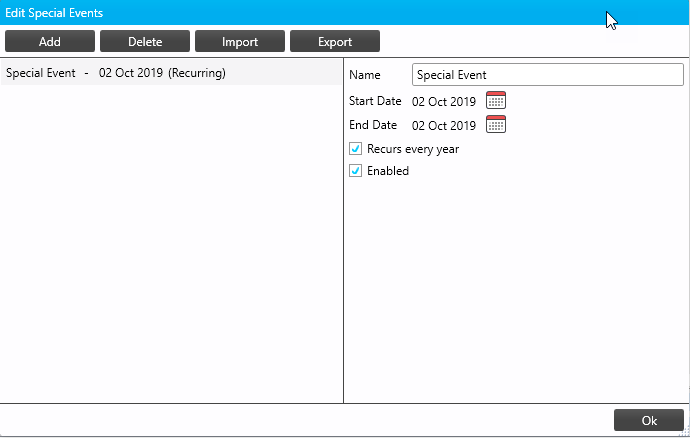The width and height of the screenshot is (690, 438).
Task: Confirm with the Ok button
Action: (649, 420)
